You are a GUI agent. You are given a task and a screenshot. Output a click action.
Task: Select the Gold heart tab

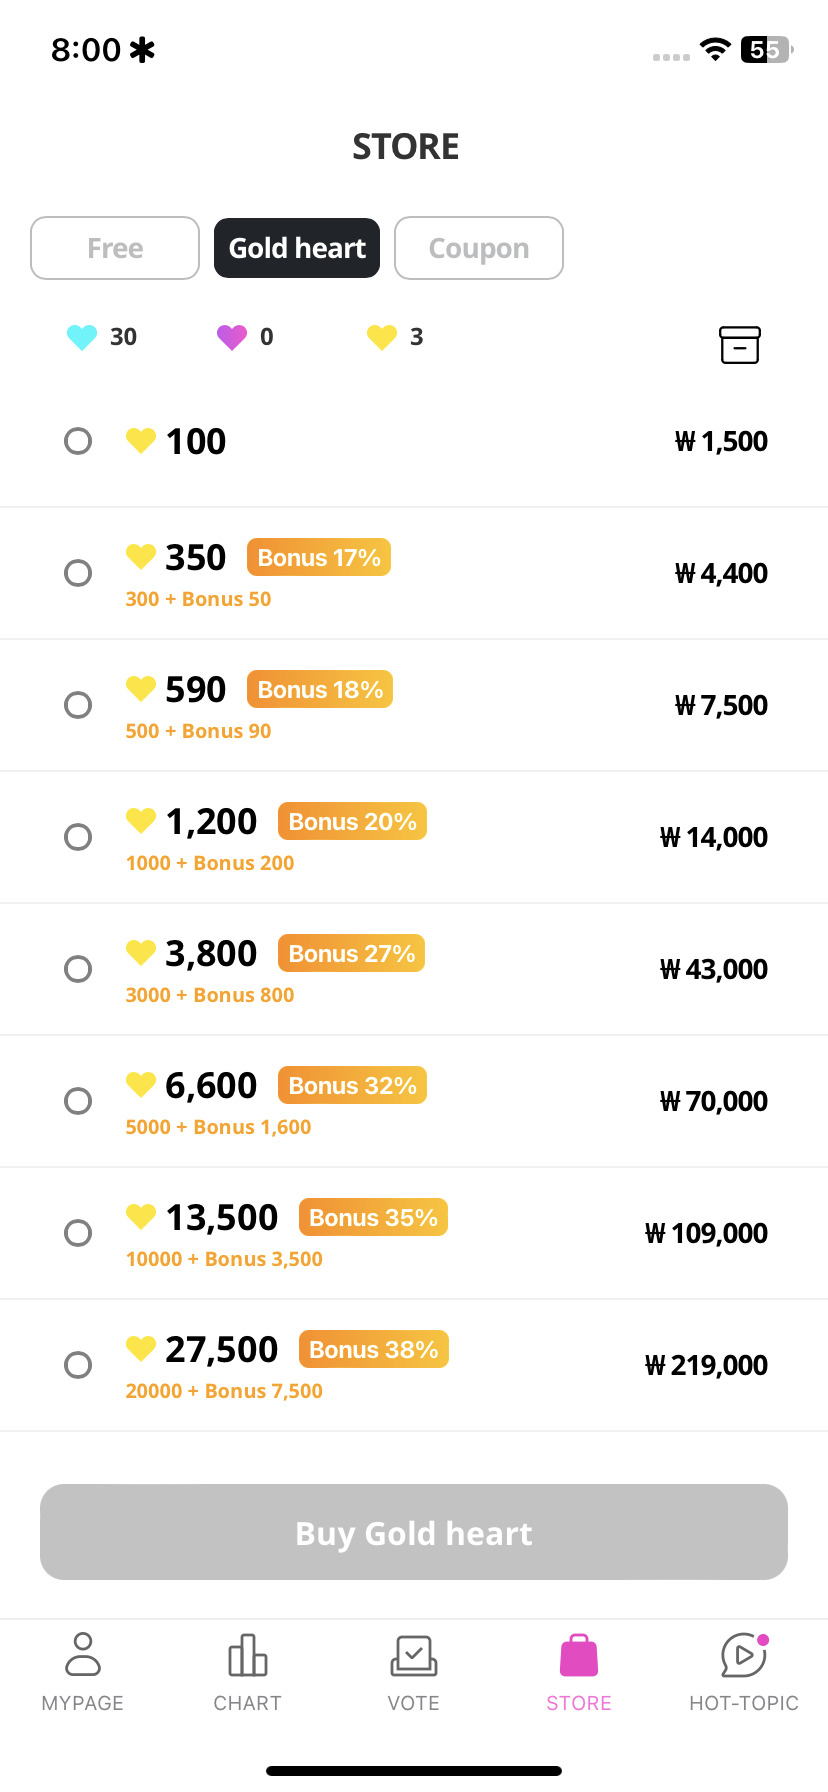click(297, 248)
